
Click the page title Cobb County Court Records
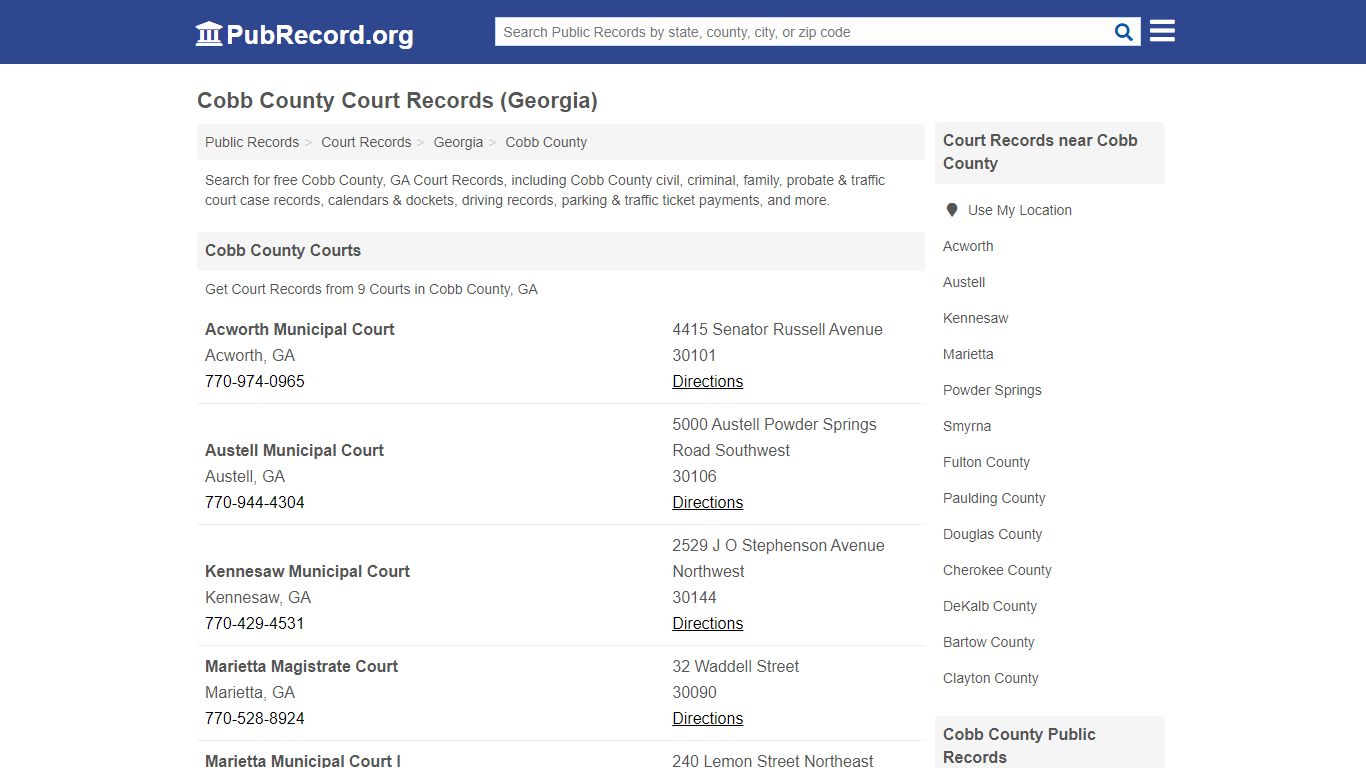pyautogui.click(x=397, y=101)
